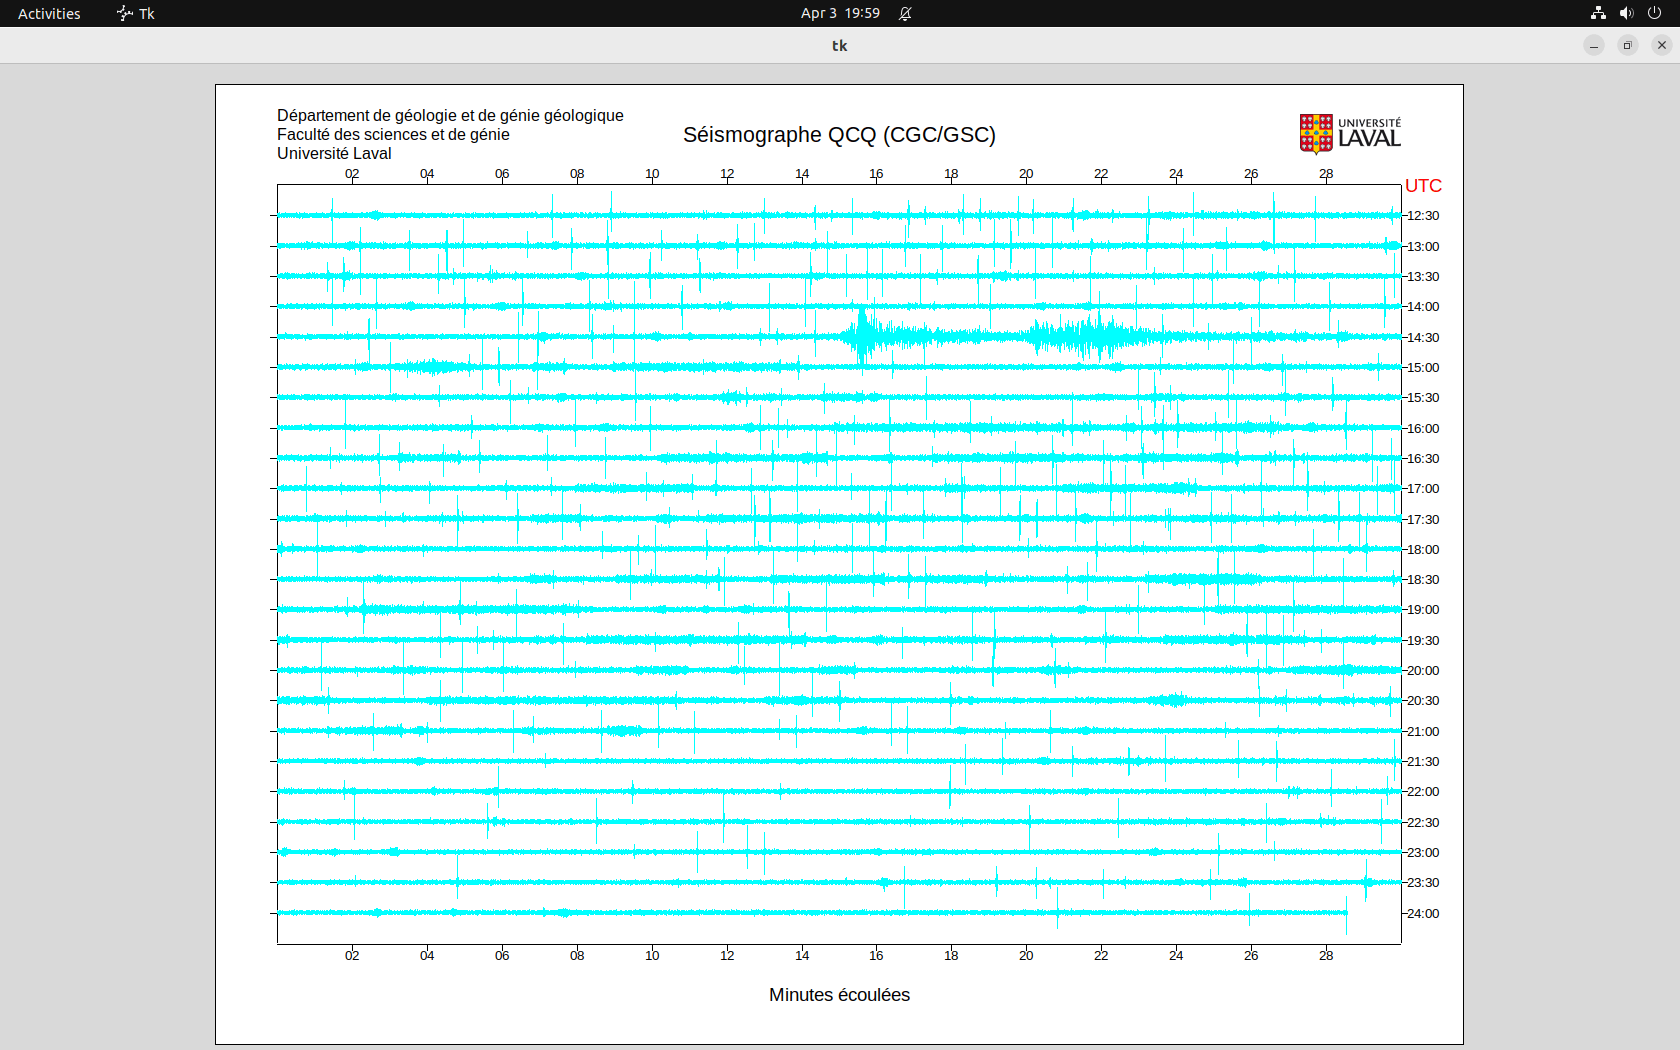Open the power menu icon
This screenshot has height=1050, width=1680.
point(1654,13)
